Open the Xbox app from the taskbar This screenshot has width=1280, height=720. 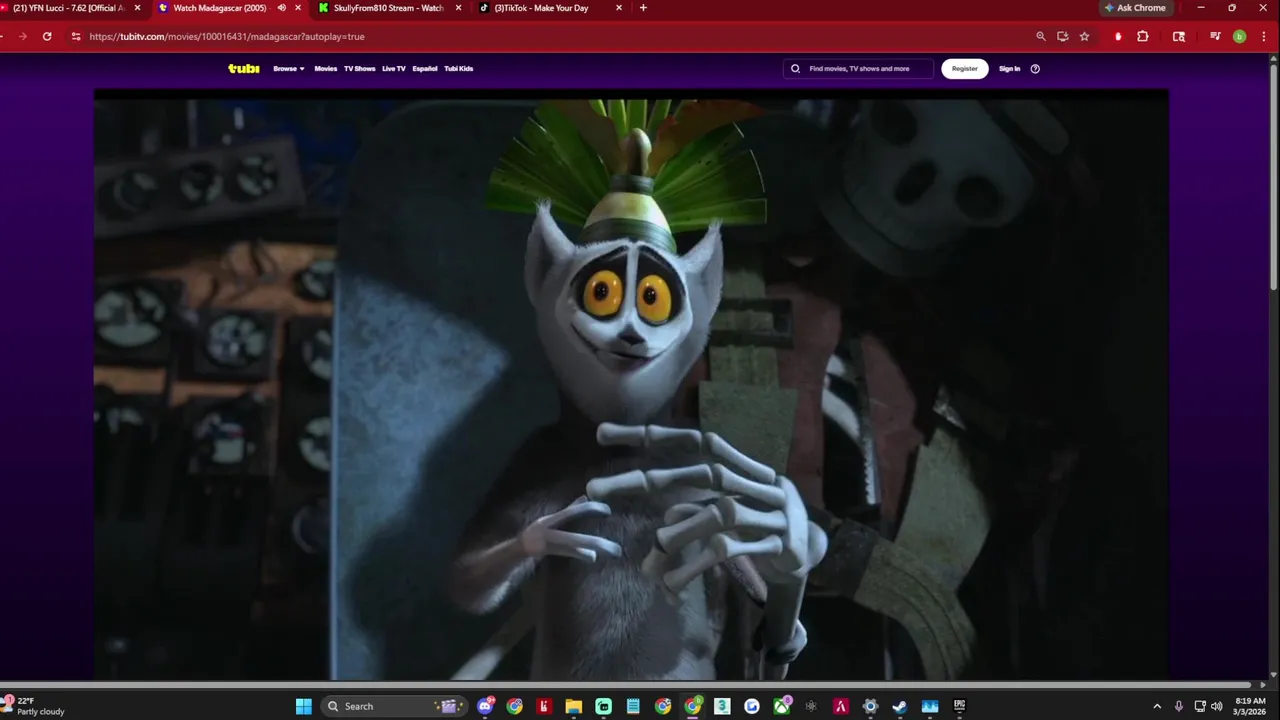pos(782,706)
